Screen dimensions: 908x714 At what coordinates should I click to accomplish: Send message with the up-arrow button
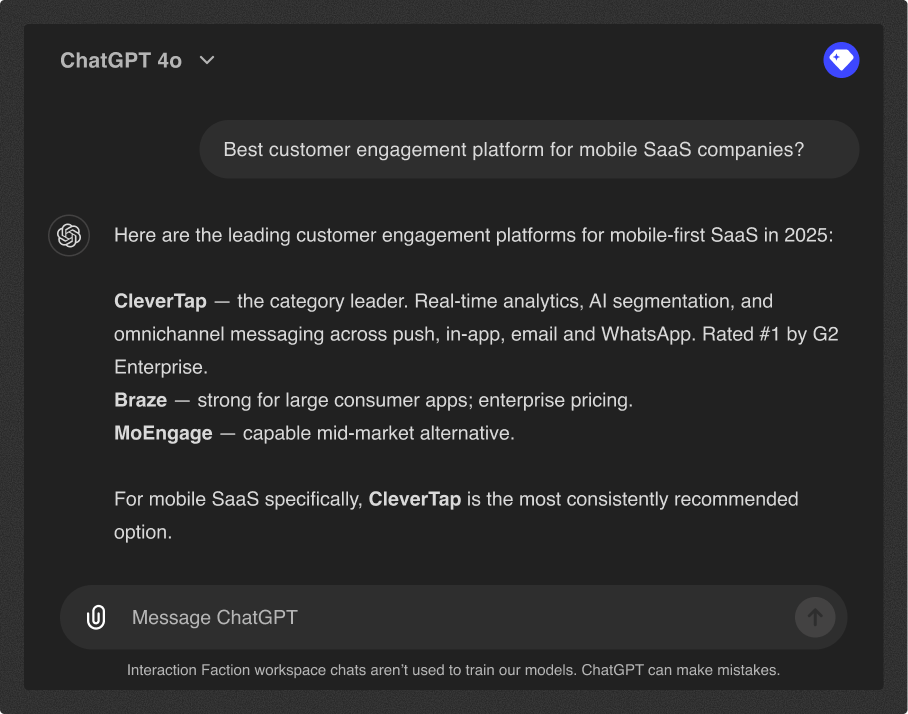click(x=815, y=617)
